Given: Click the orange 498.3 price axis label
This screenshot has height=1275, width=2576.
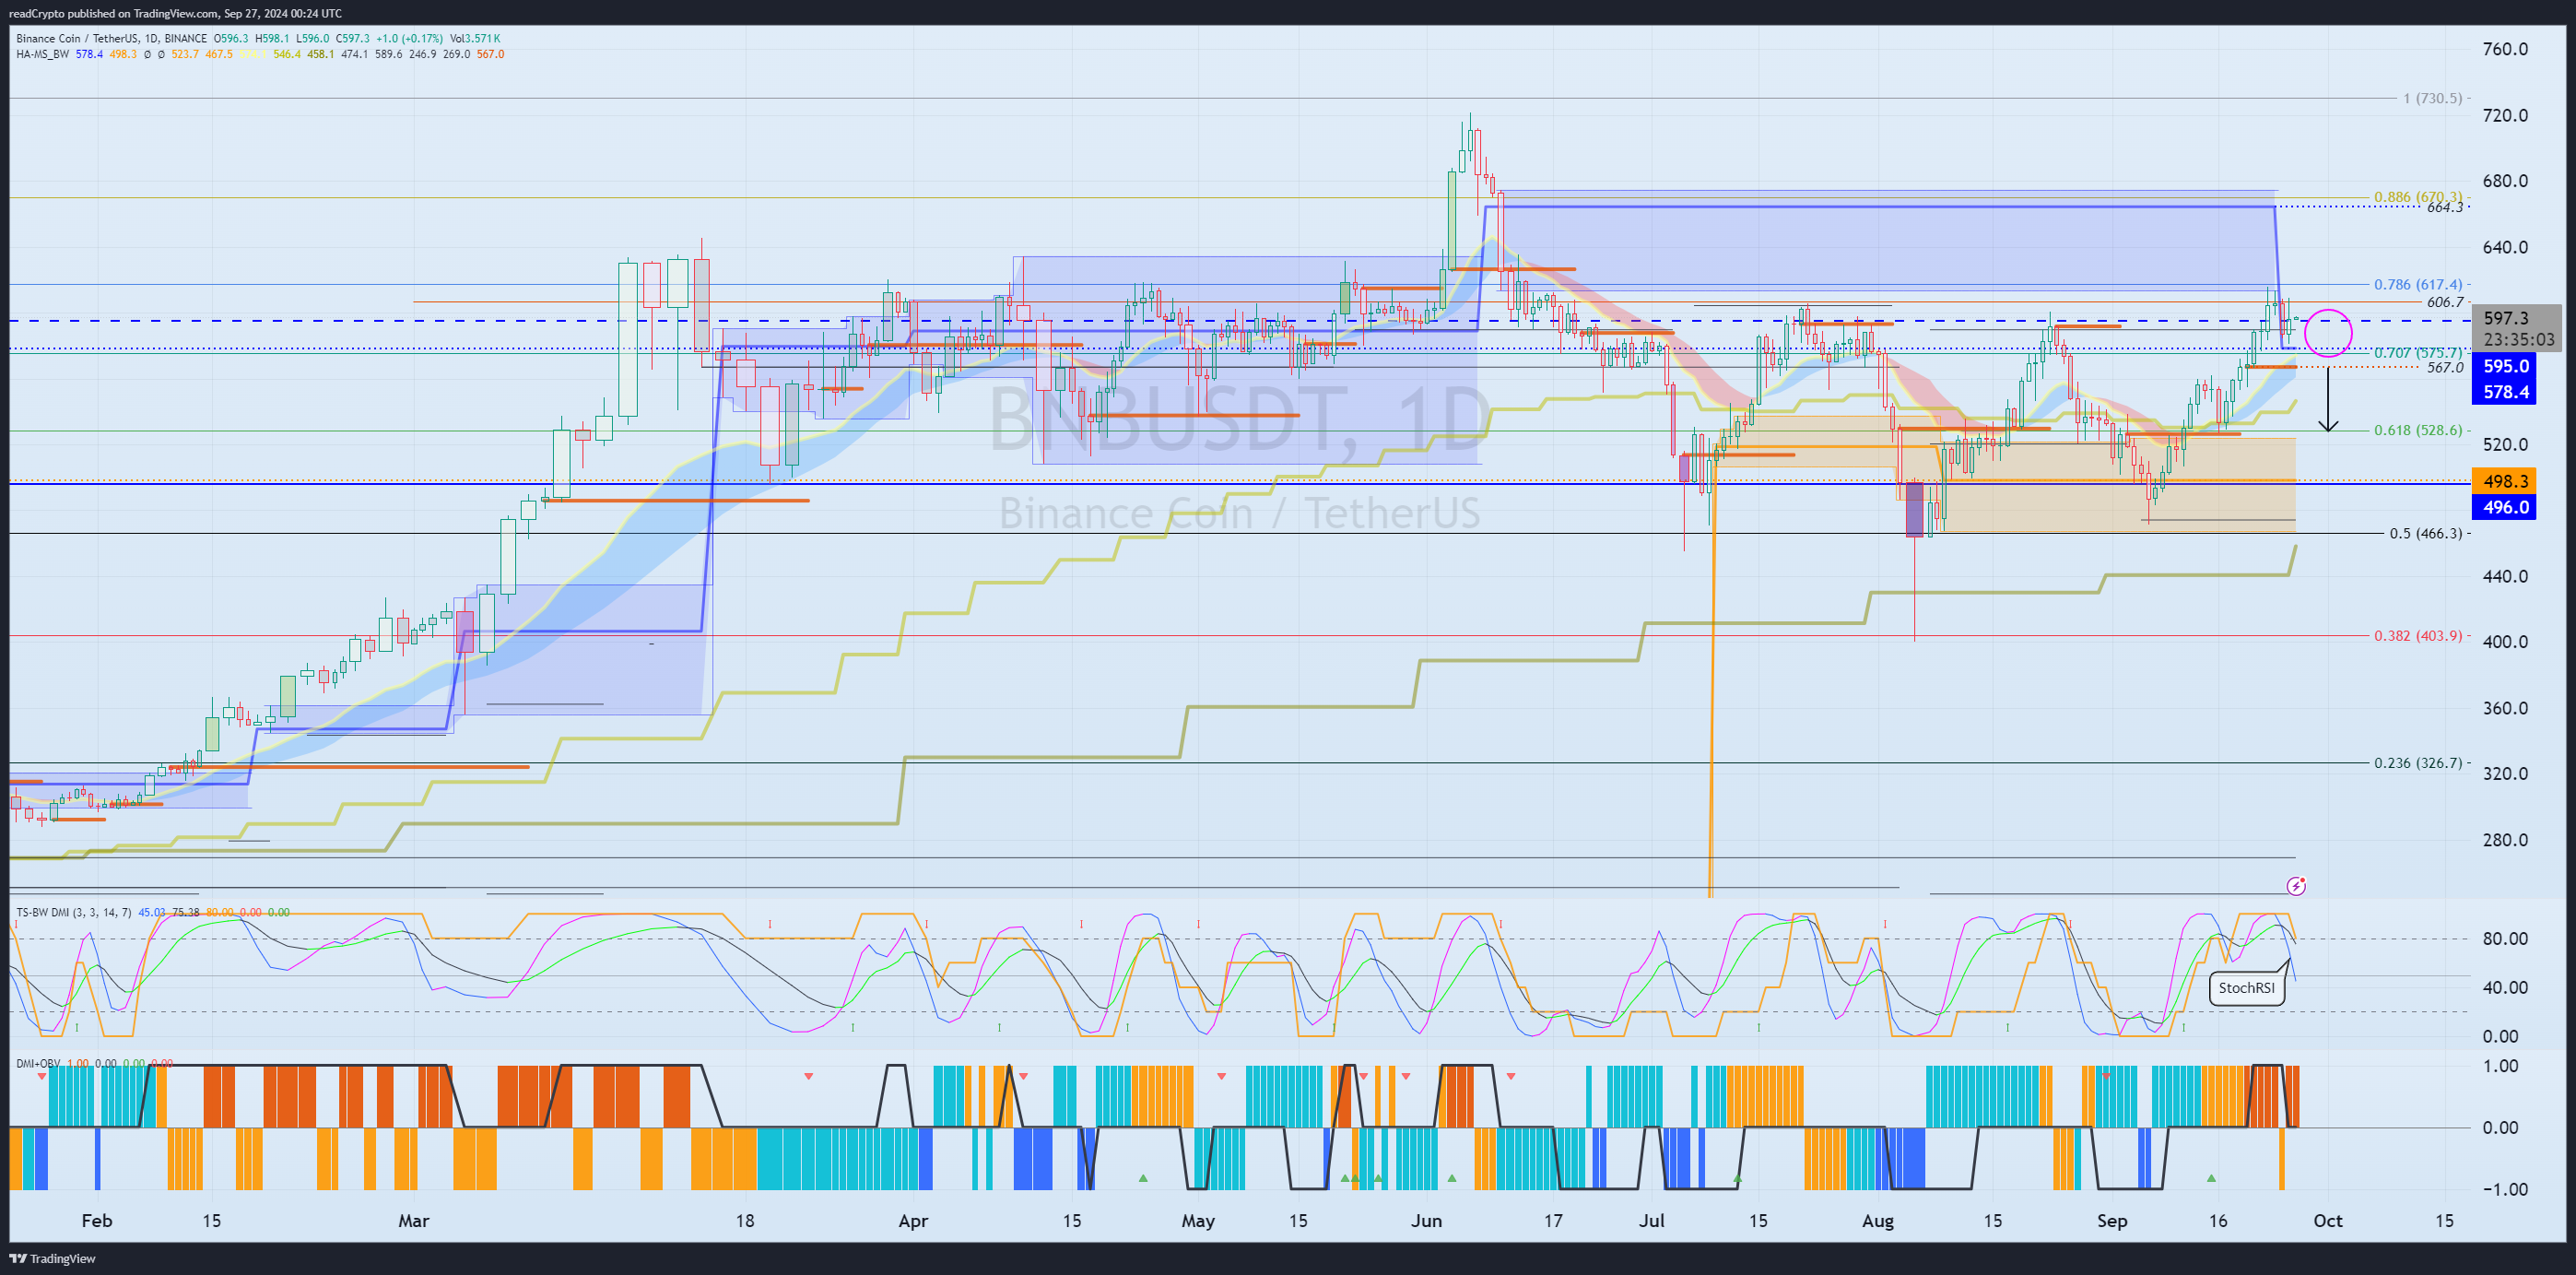Looking at the screenshot, I should coord(2506,481).
